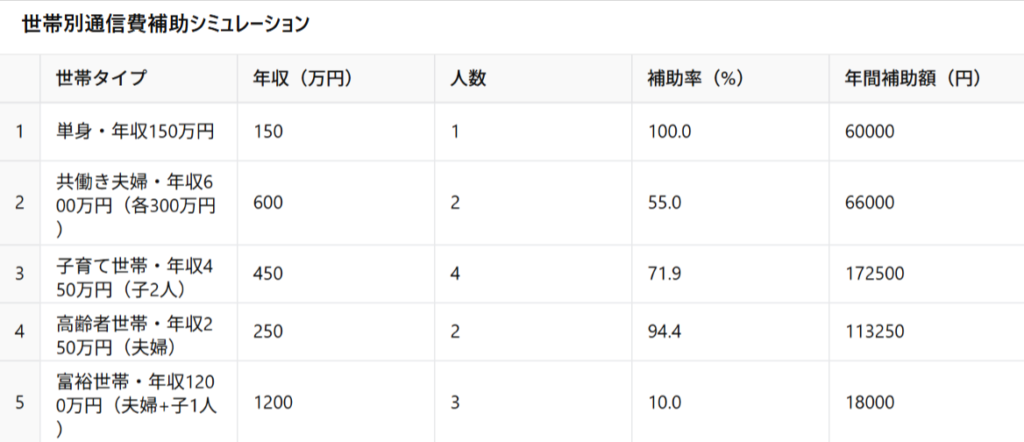Screen dimensions: 1024x442
Task: Click the 単身・年収150万円 cell
Action: 135,131
